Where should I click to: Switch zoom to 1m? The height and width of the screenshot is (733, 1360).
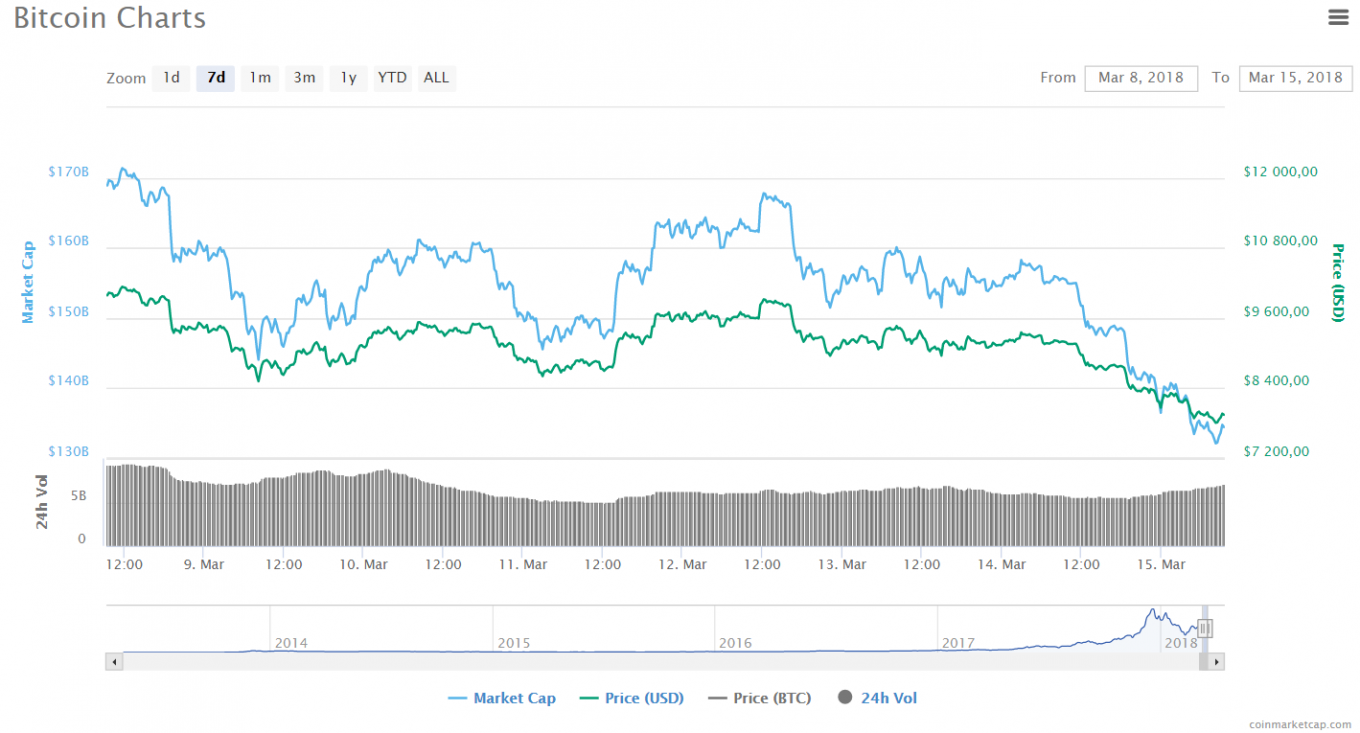pos(260,78)
